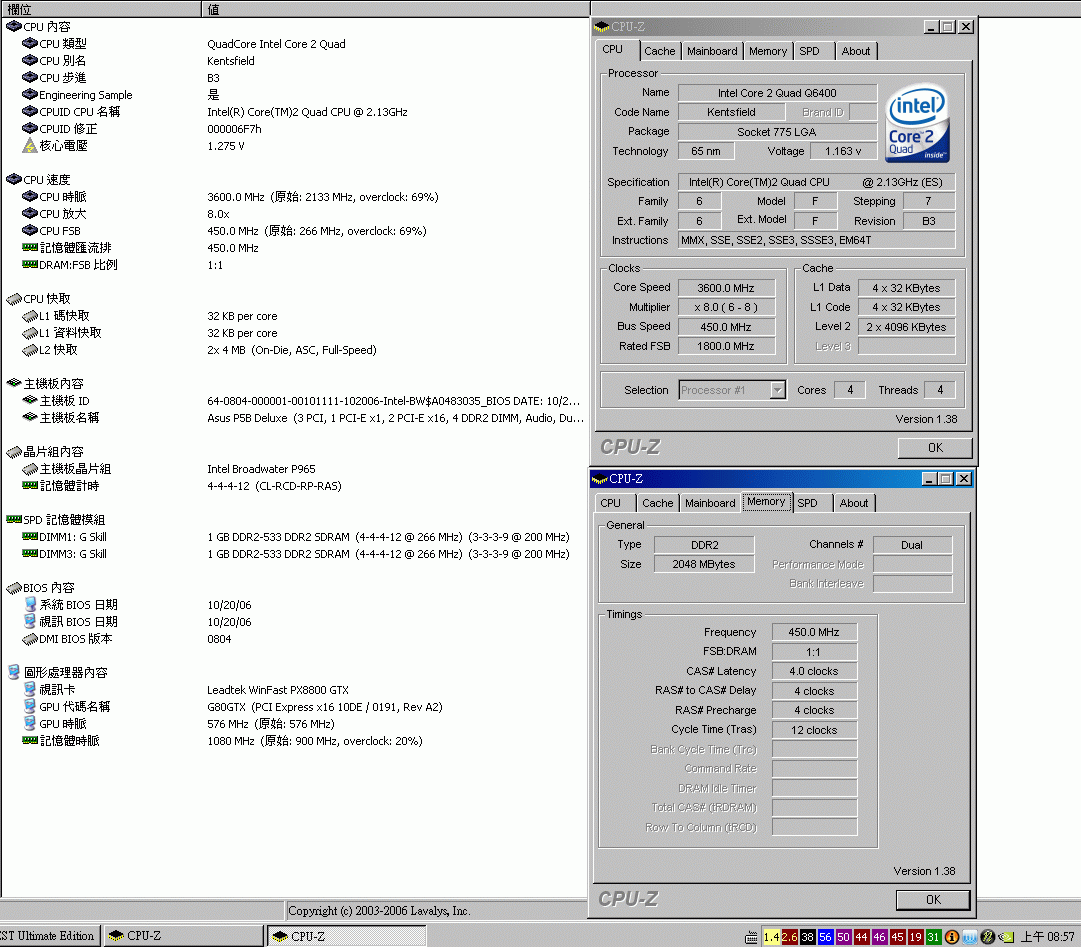
Task: Click the SPD 記憶體模組 memory icon
Action: click(14, 519)
